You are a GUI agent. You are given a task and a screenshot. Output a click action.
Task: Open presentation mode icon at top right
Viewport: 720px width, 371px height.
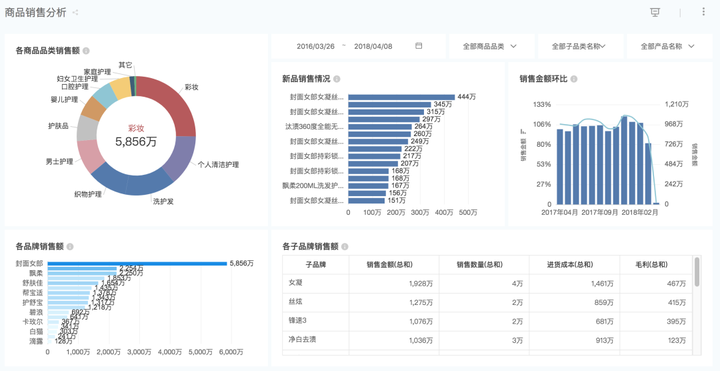pos(655,12)
